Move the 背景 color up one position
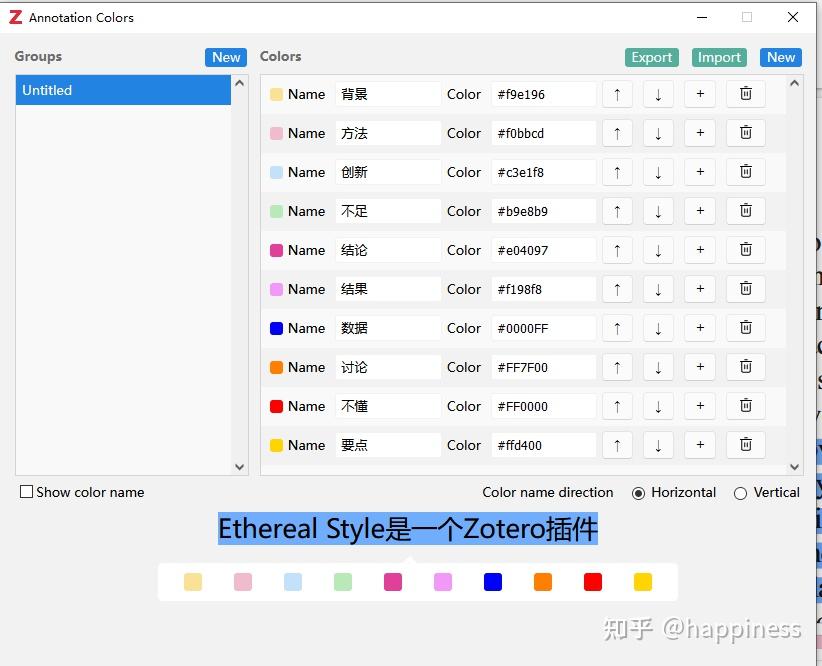The width and height of the screenshot is (822, 666). coord(617,93)
